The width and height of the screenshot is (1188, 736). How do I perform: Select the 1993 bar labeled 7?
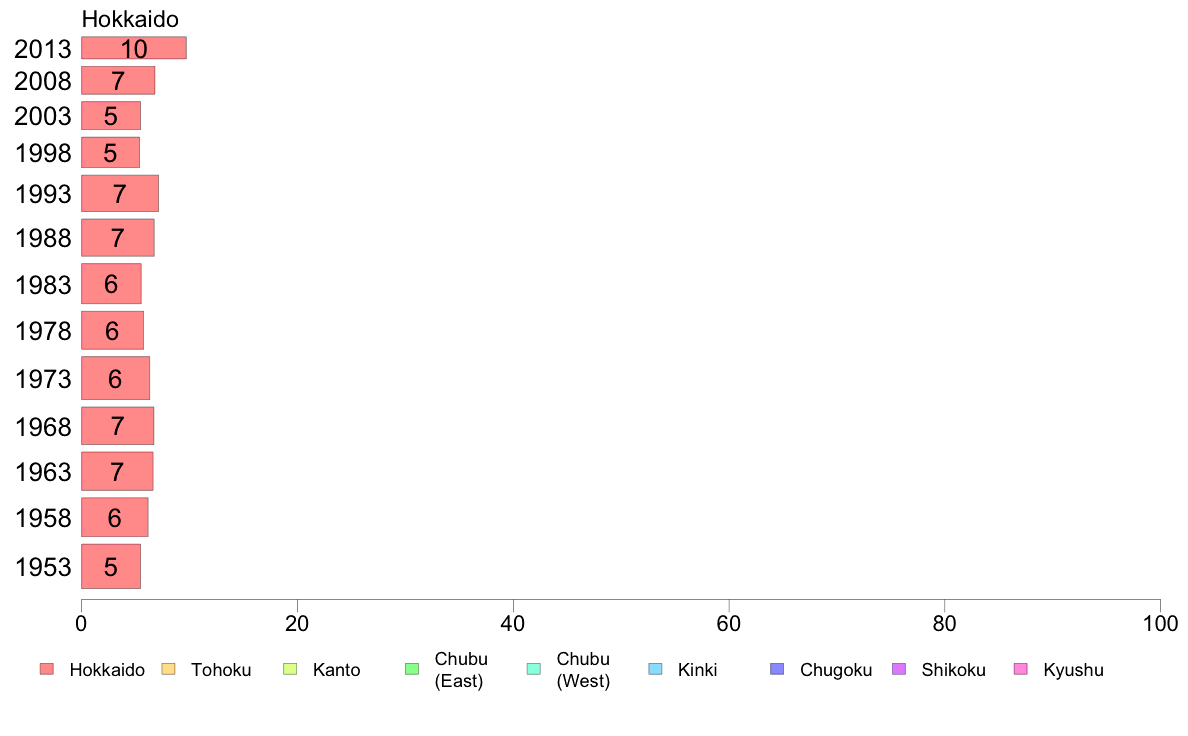pyautogui.click(x=120, y=193)
